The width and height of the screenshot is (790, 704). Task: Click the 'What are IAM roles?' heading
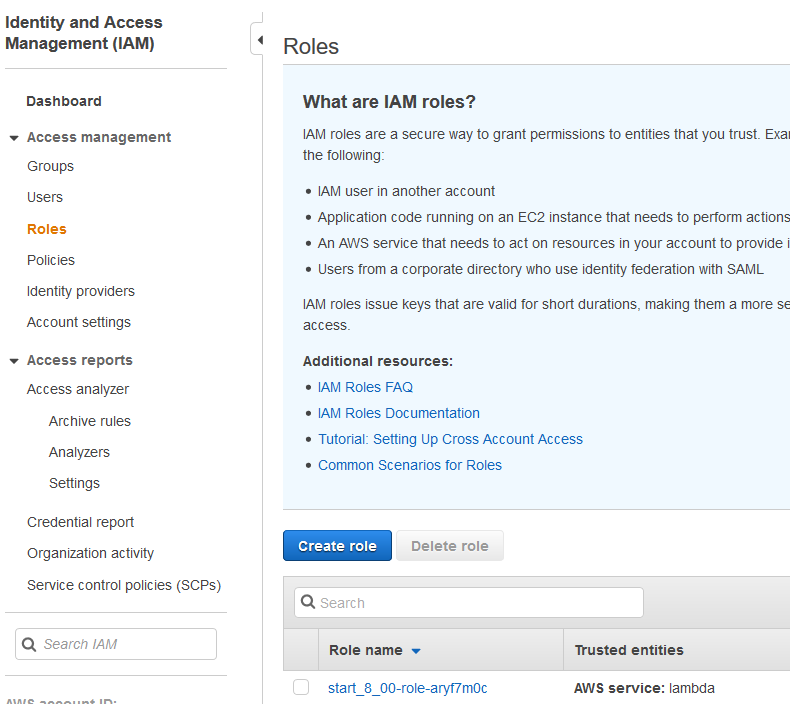(389, 102)
